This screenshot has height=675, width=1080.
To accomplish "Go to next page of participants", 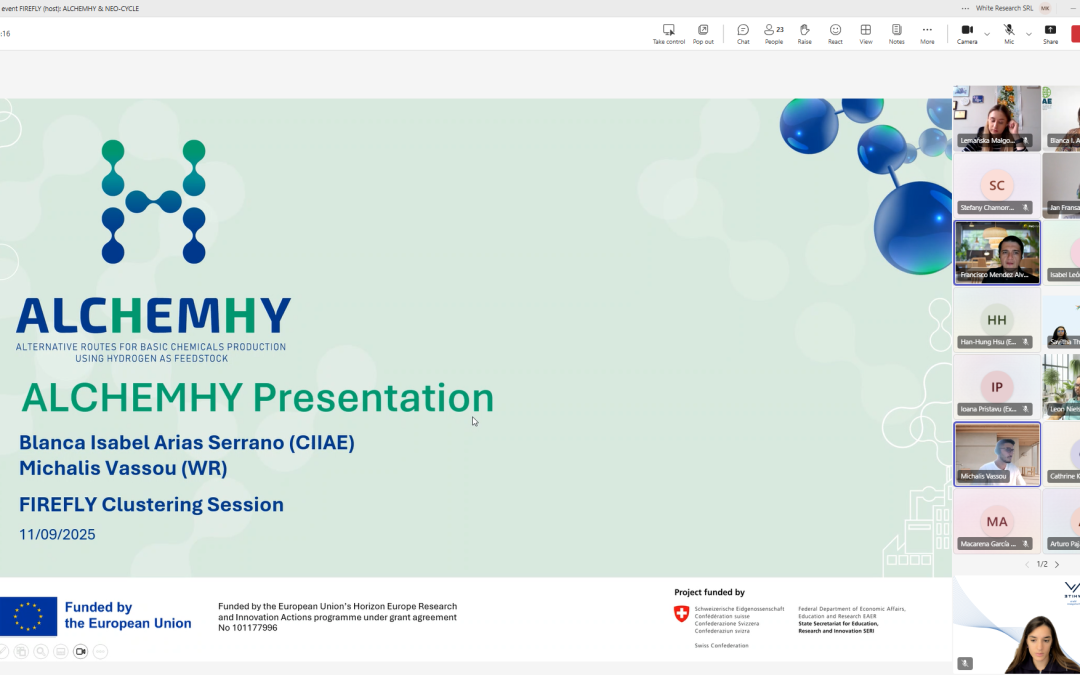I will click(x=1057, y=565).
